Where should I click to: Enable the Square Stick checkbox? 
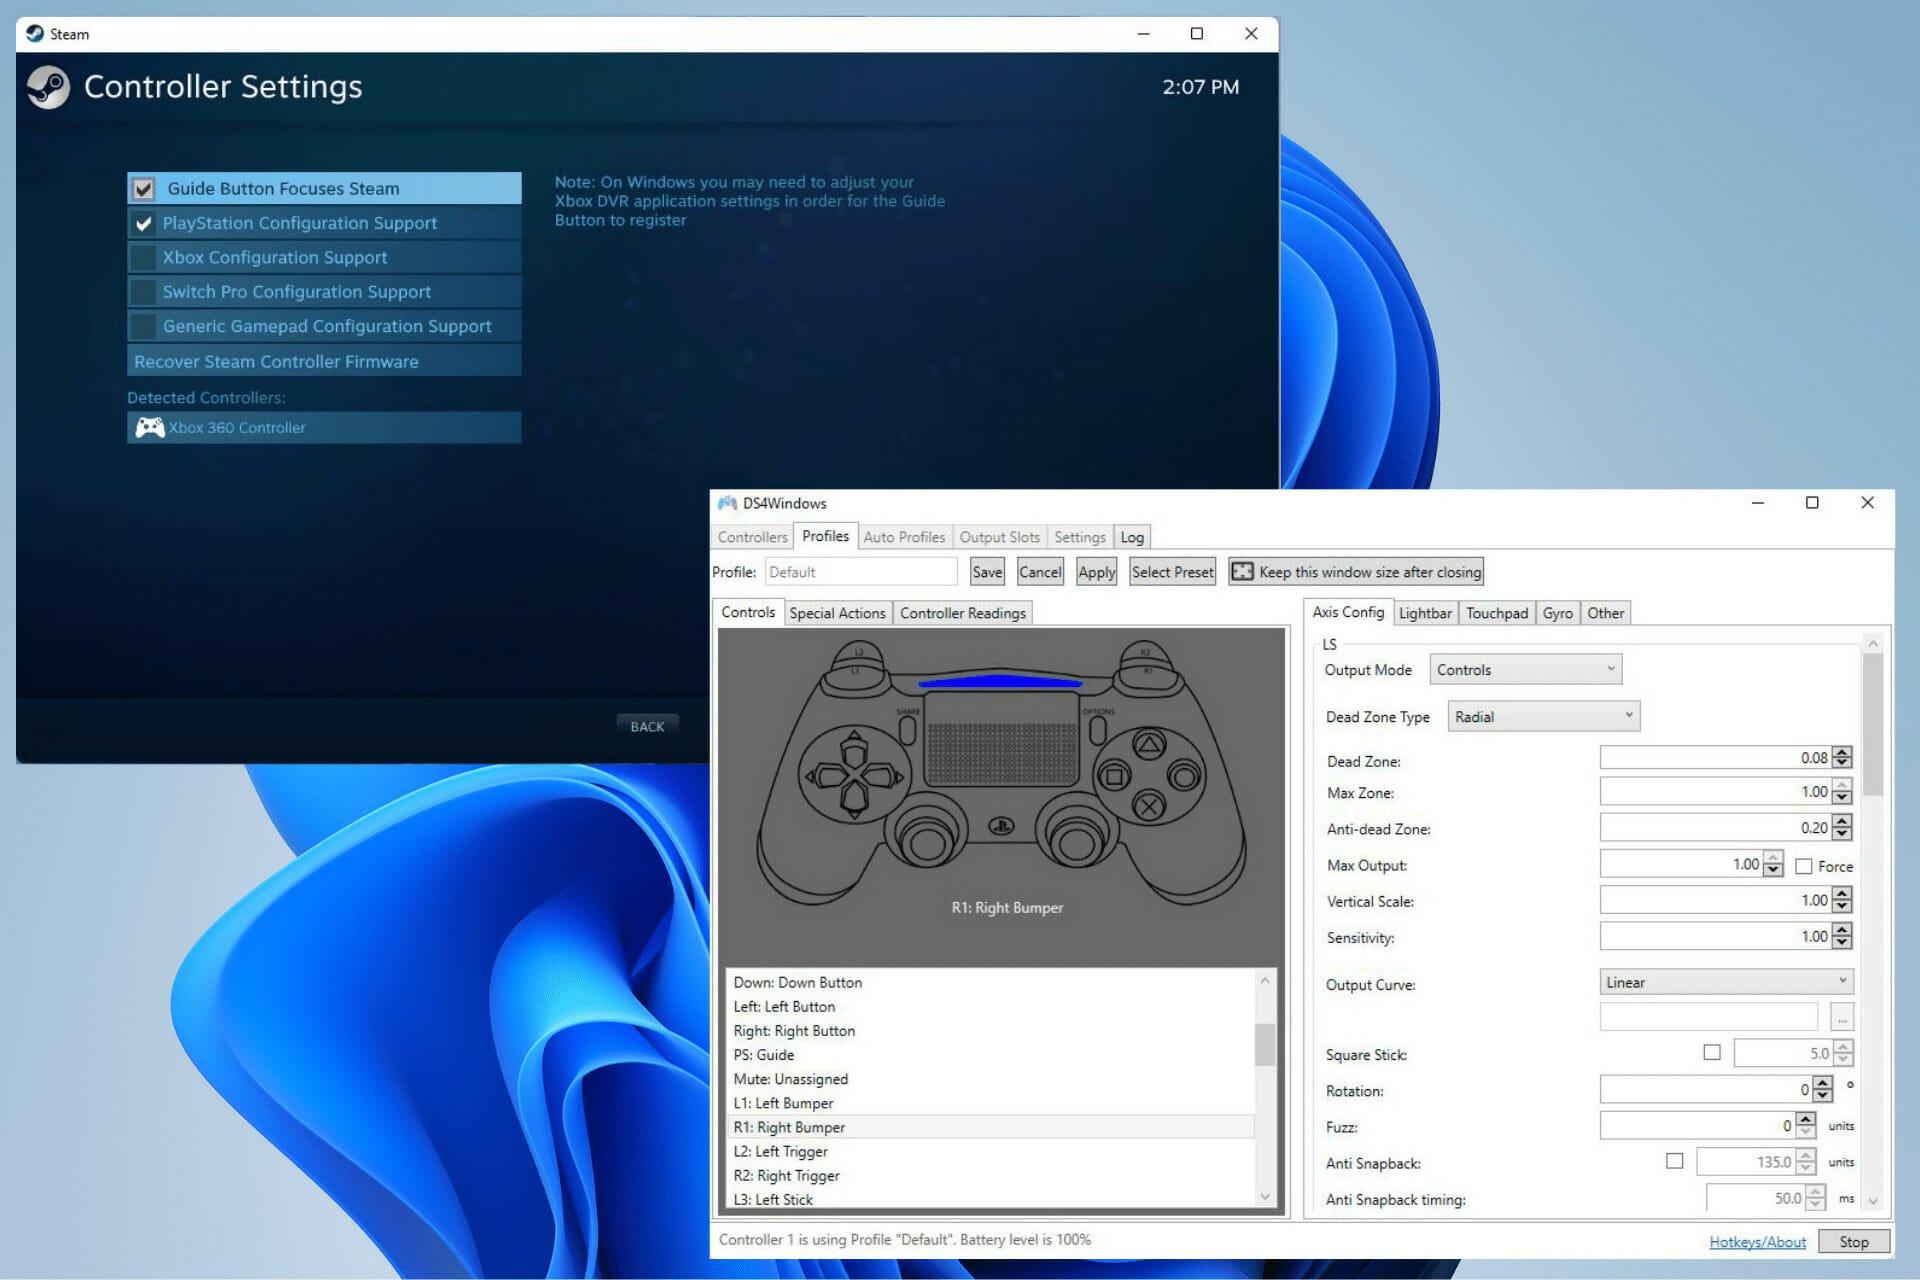[1712, 1052]
